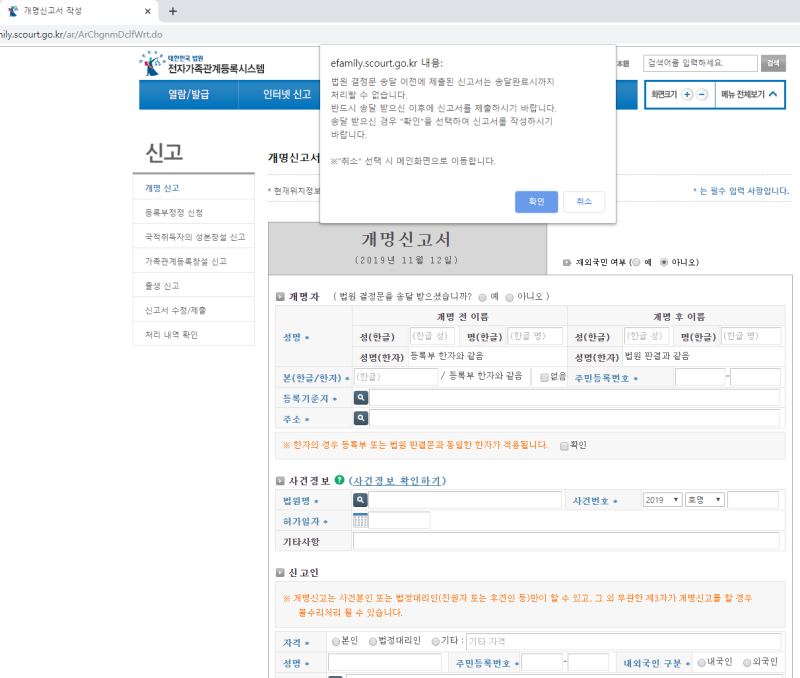The image size is (800, 678).
Task: Click 개명 전 명(한글) input field
Action: 536,336
